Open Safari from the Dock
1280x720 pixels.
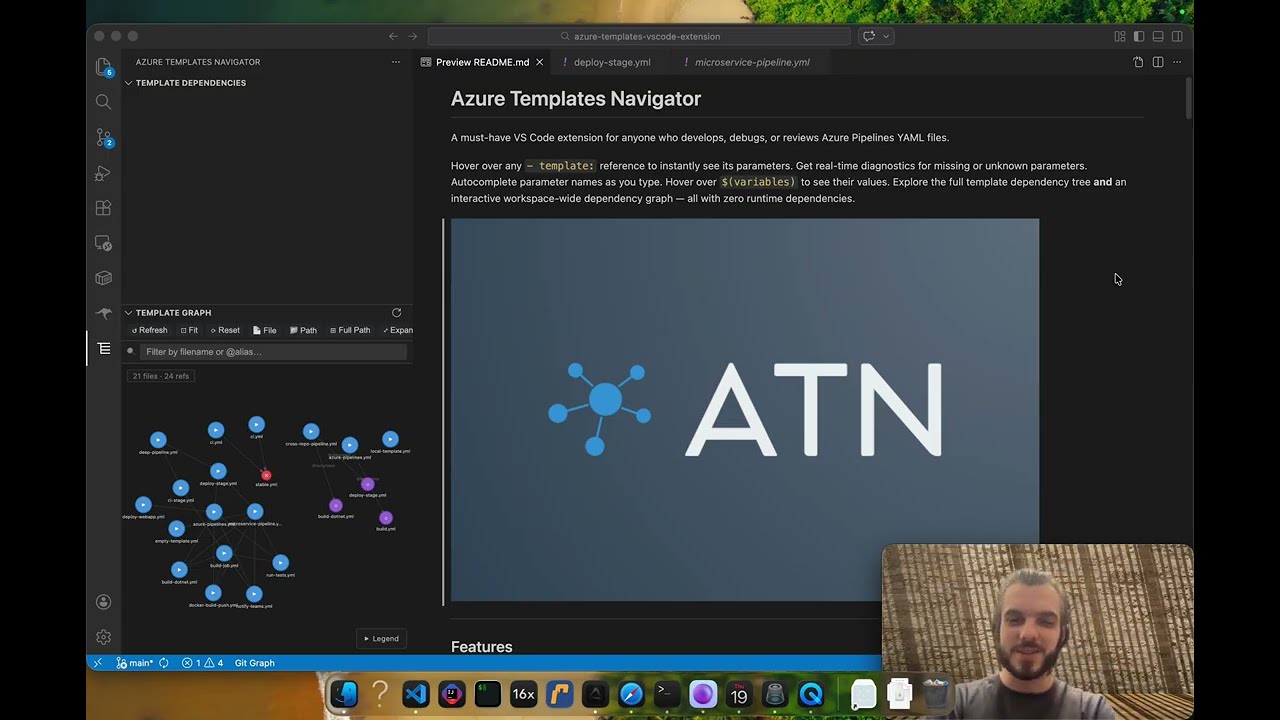(631, 693)
